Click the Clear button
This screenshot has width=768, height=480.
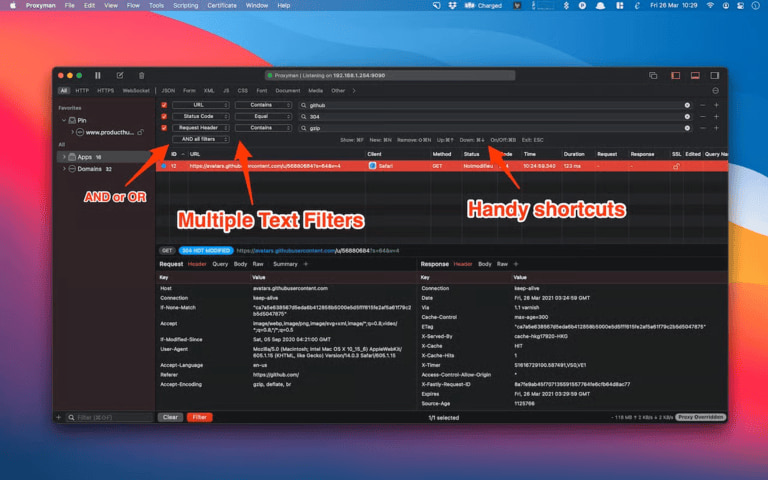(x=170, y=417)
